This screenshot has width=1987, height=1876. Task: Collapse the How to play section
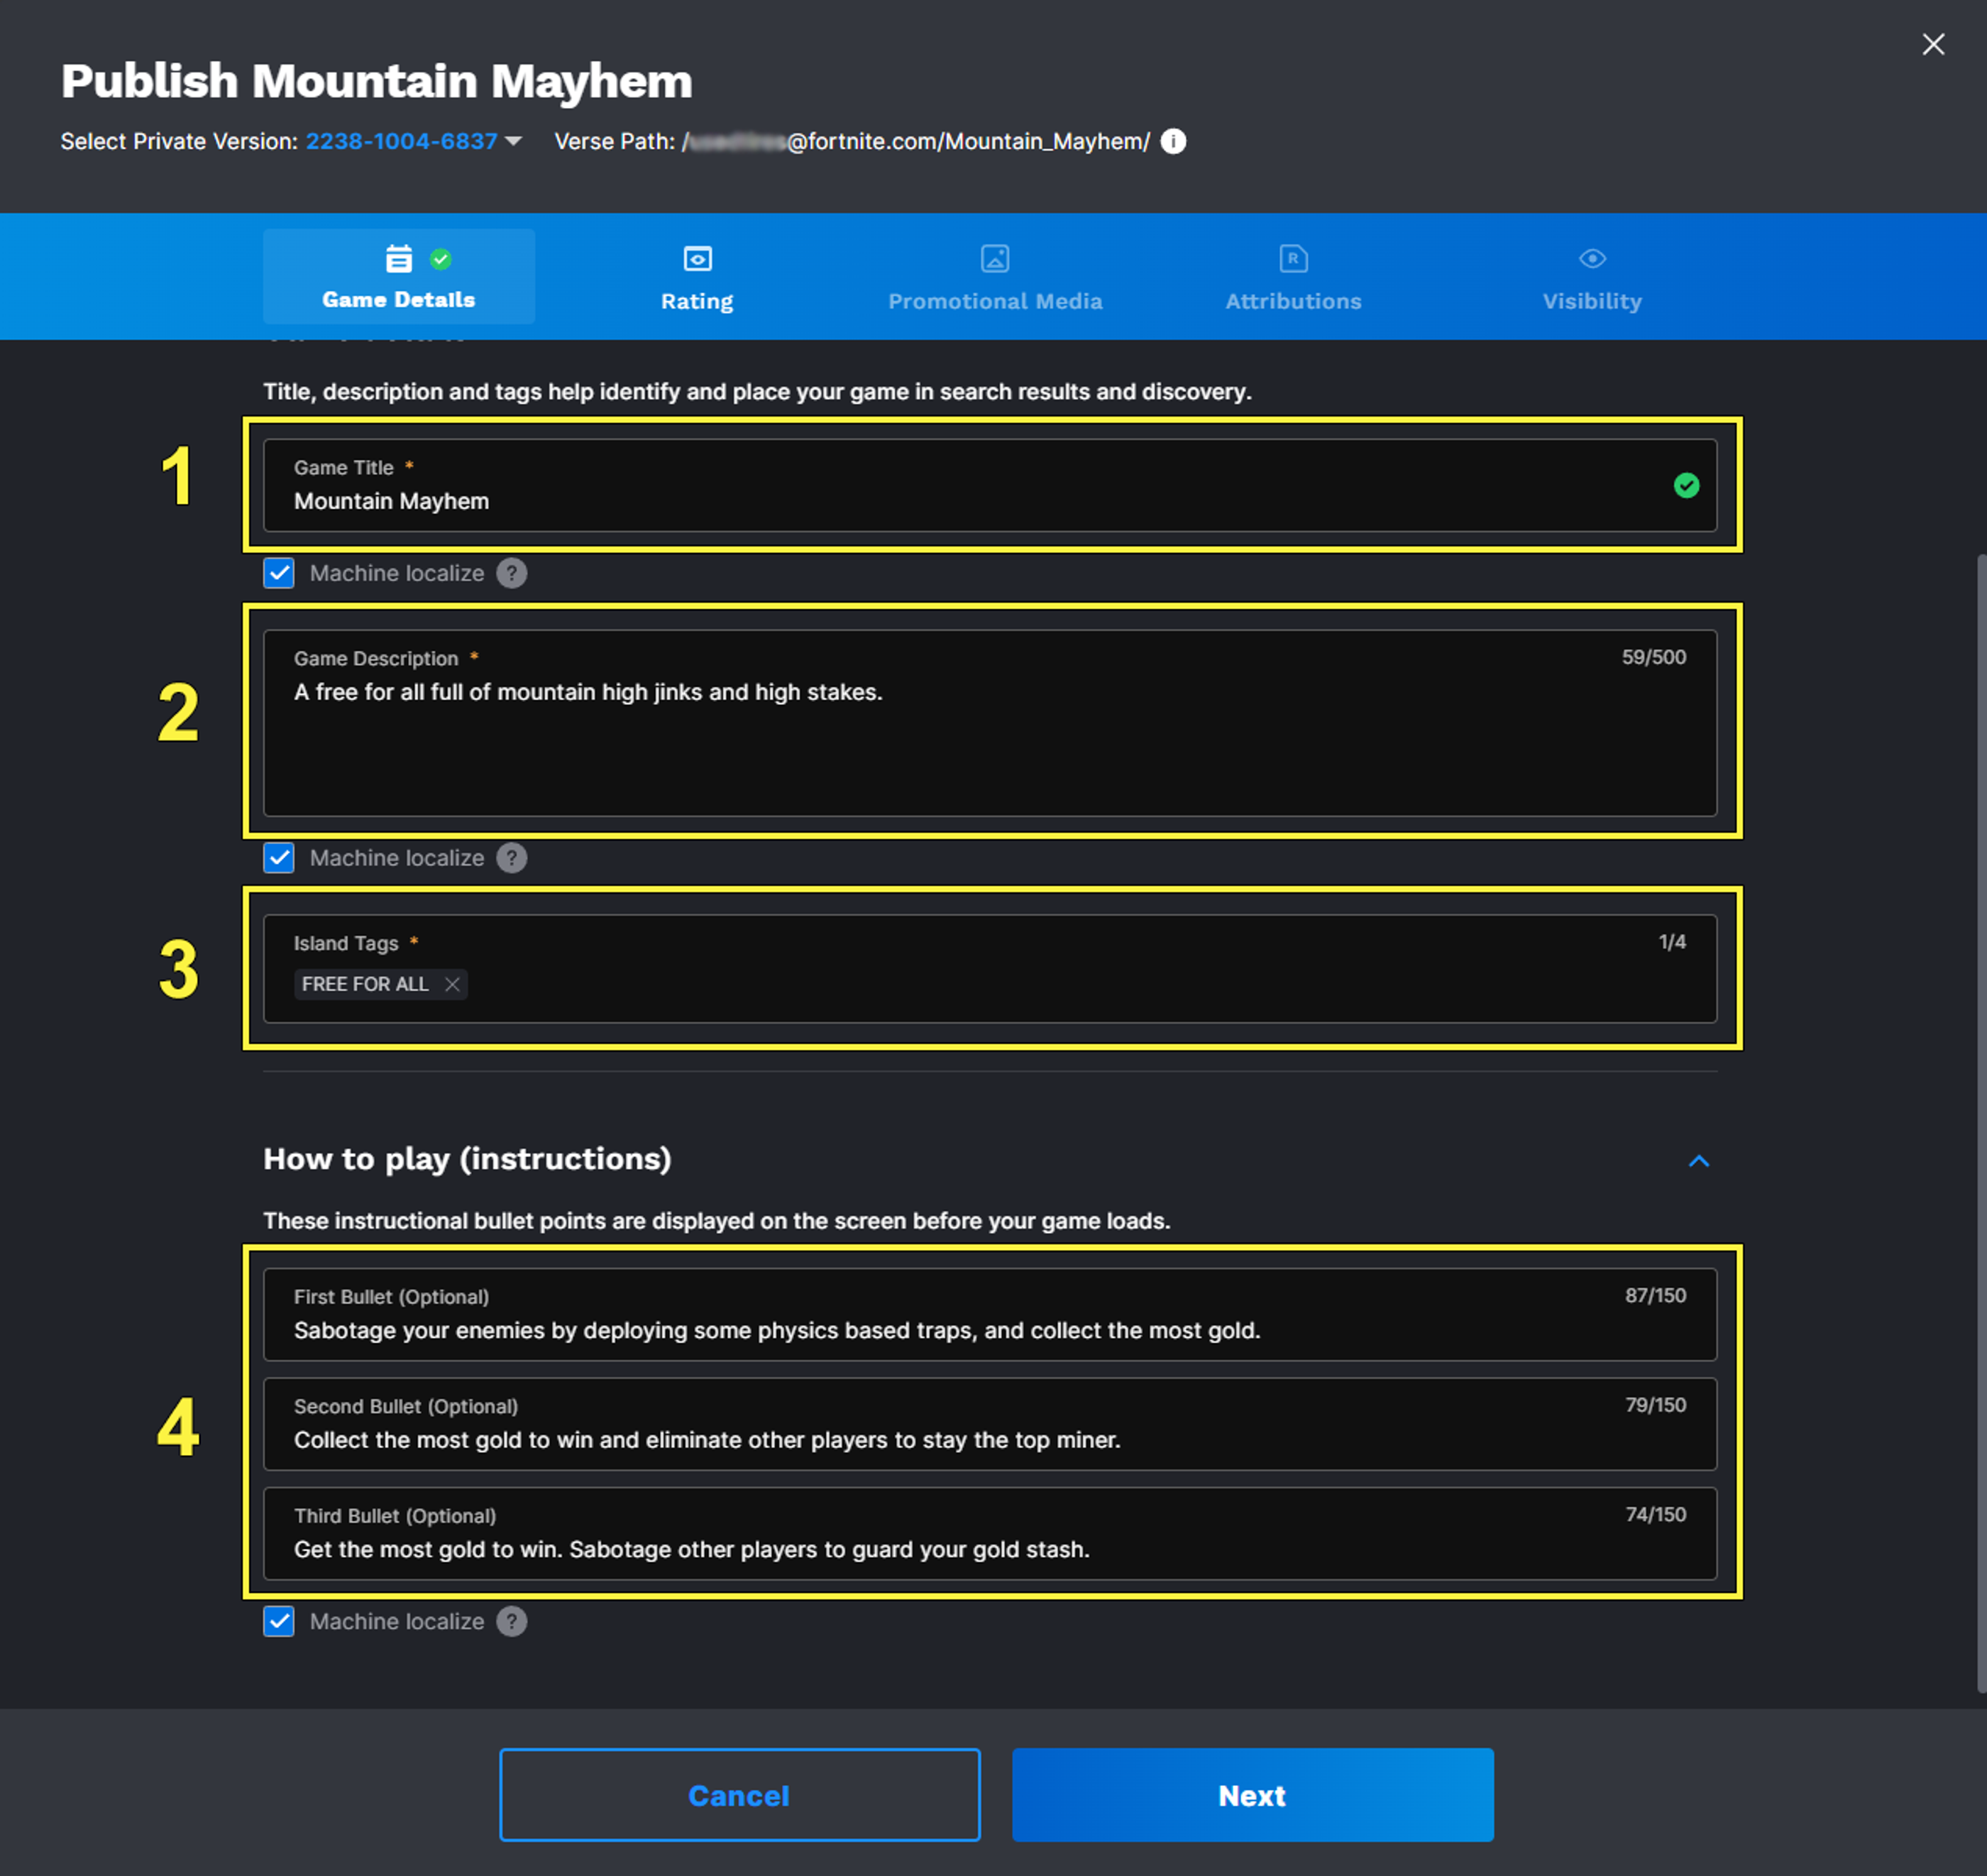(x=1698, y=1161)
